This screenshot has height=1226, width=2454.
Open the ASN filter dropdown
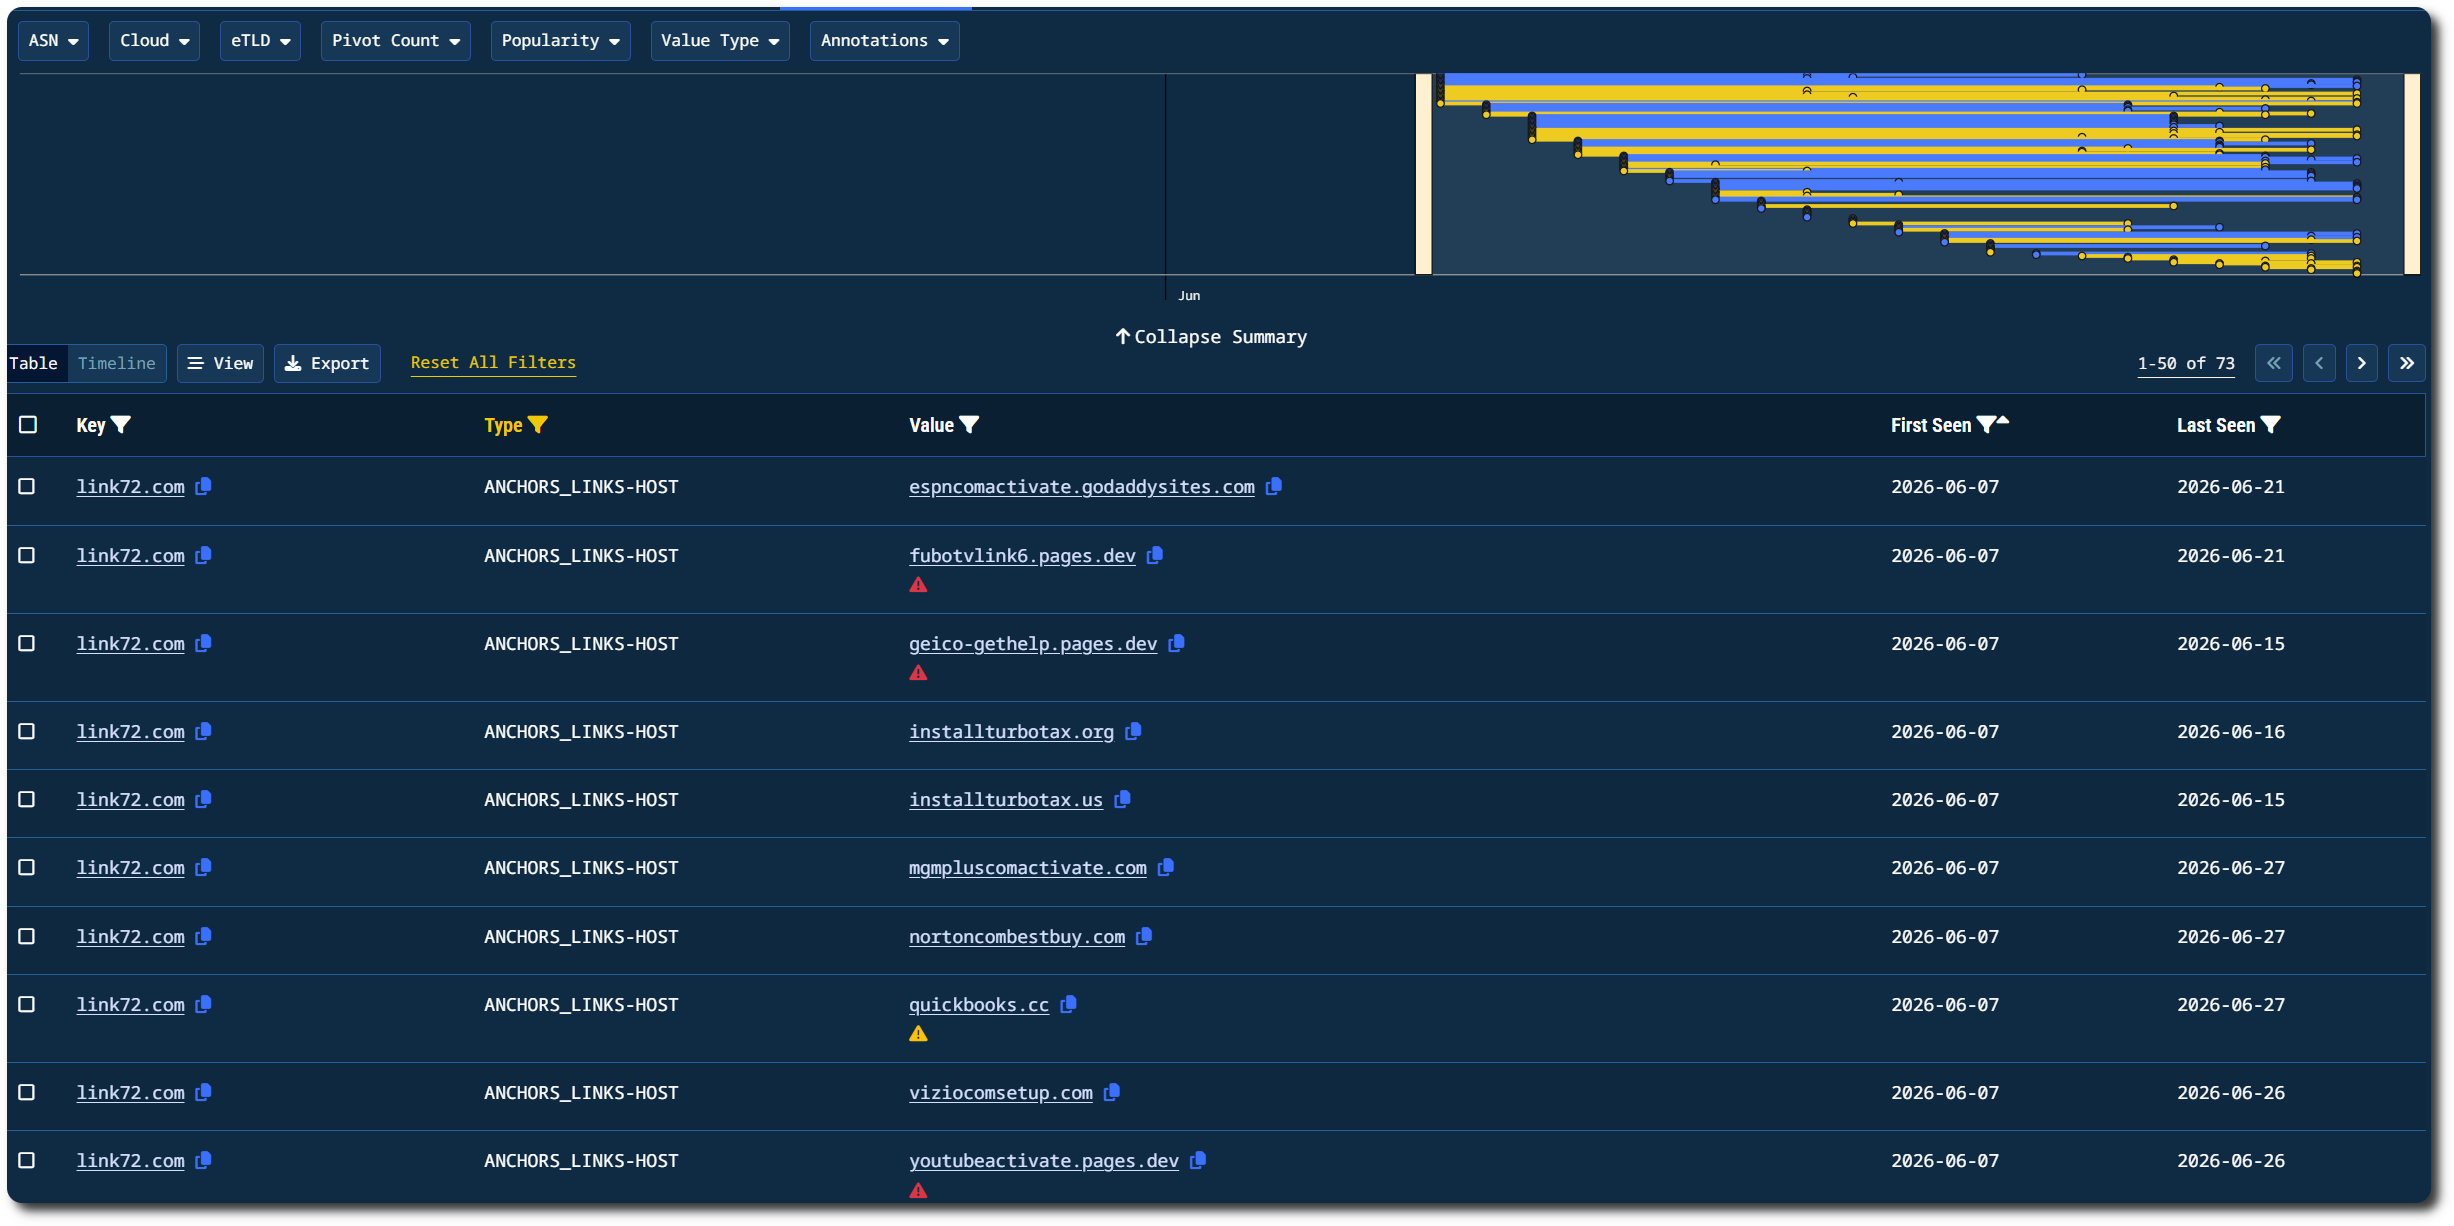coord(53,41)
